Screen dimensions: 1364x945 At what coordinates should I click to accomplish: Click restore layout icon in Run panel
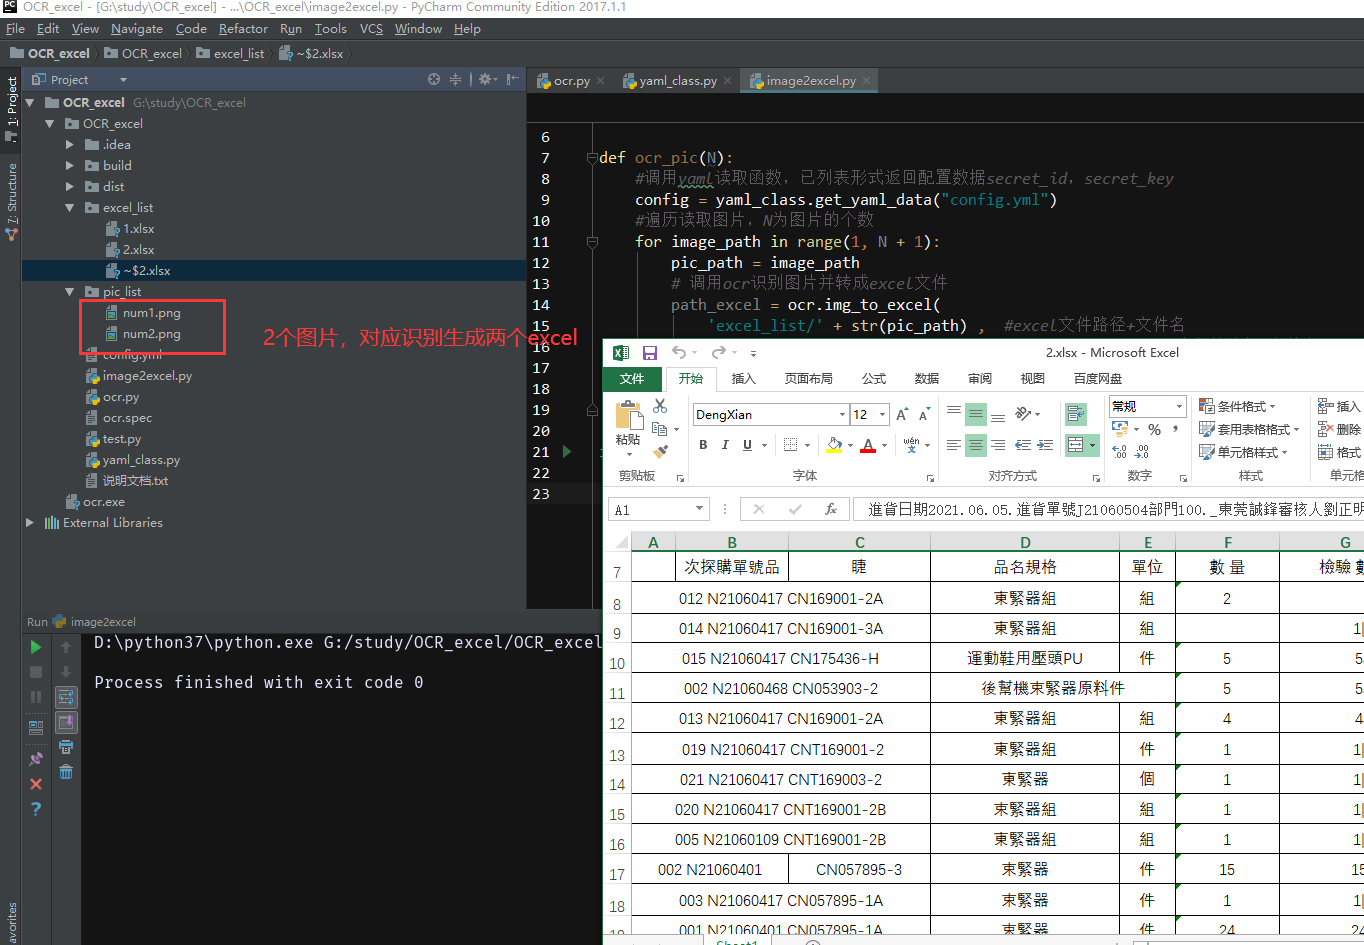click(x=36, y=728)
